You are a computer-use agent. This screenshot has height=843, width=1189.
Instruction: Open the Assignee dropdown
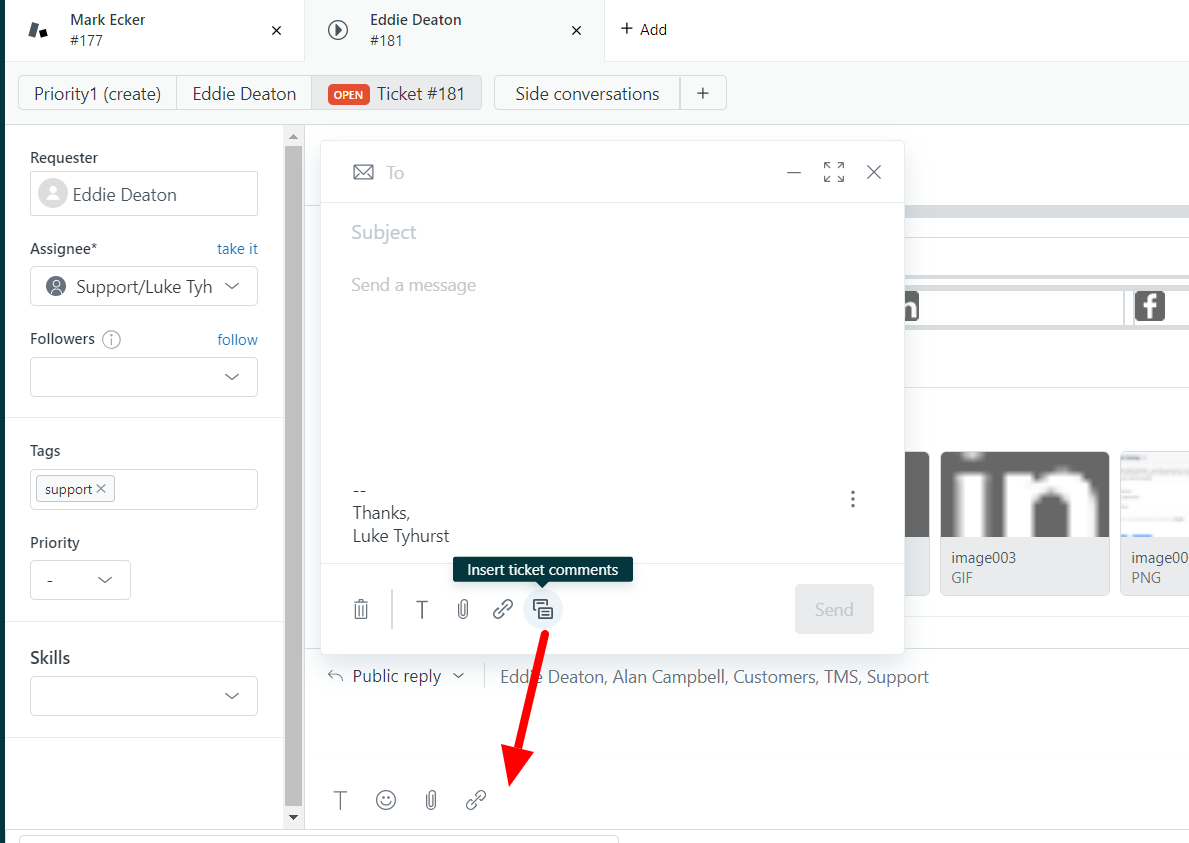[144, 286]
